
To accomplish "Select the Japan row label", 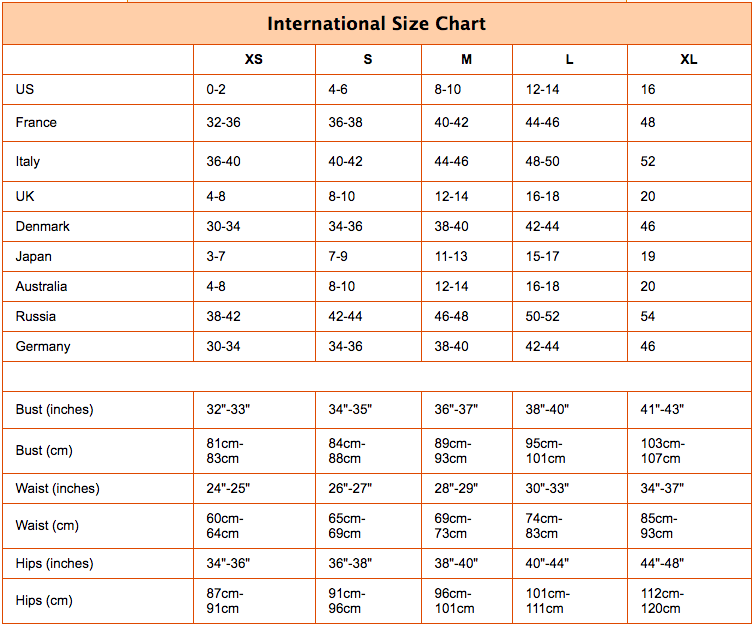I will (x=34, y=256).
